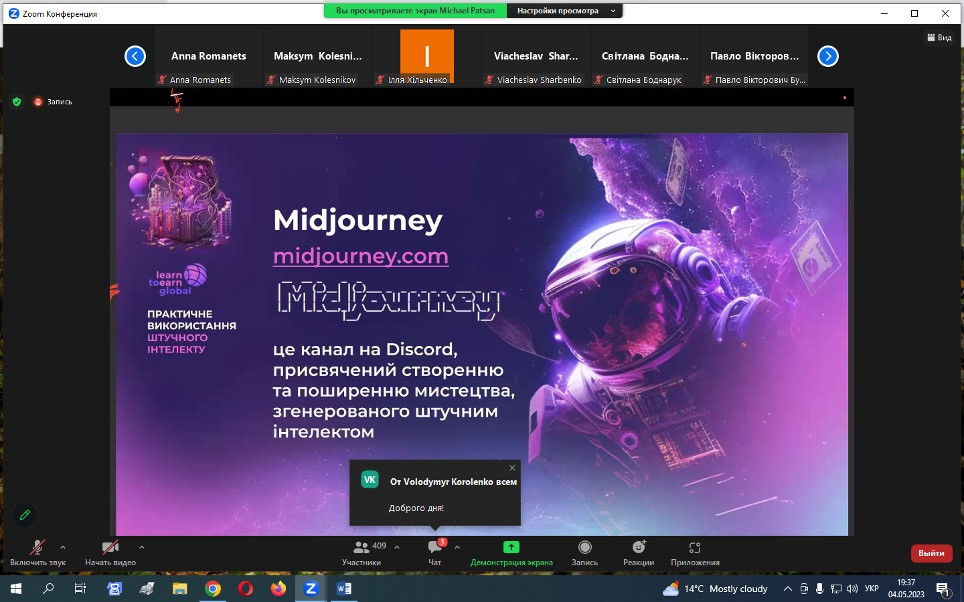Click the green annotation pencil icon
The width and height of the screenshot is (964, 602).
click(25, 515)
